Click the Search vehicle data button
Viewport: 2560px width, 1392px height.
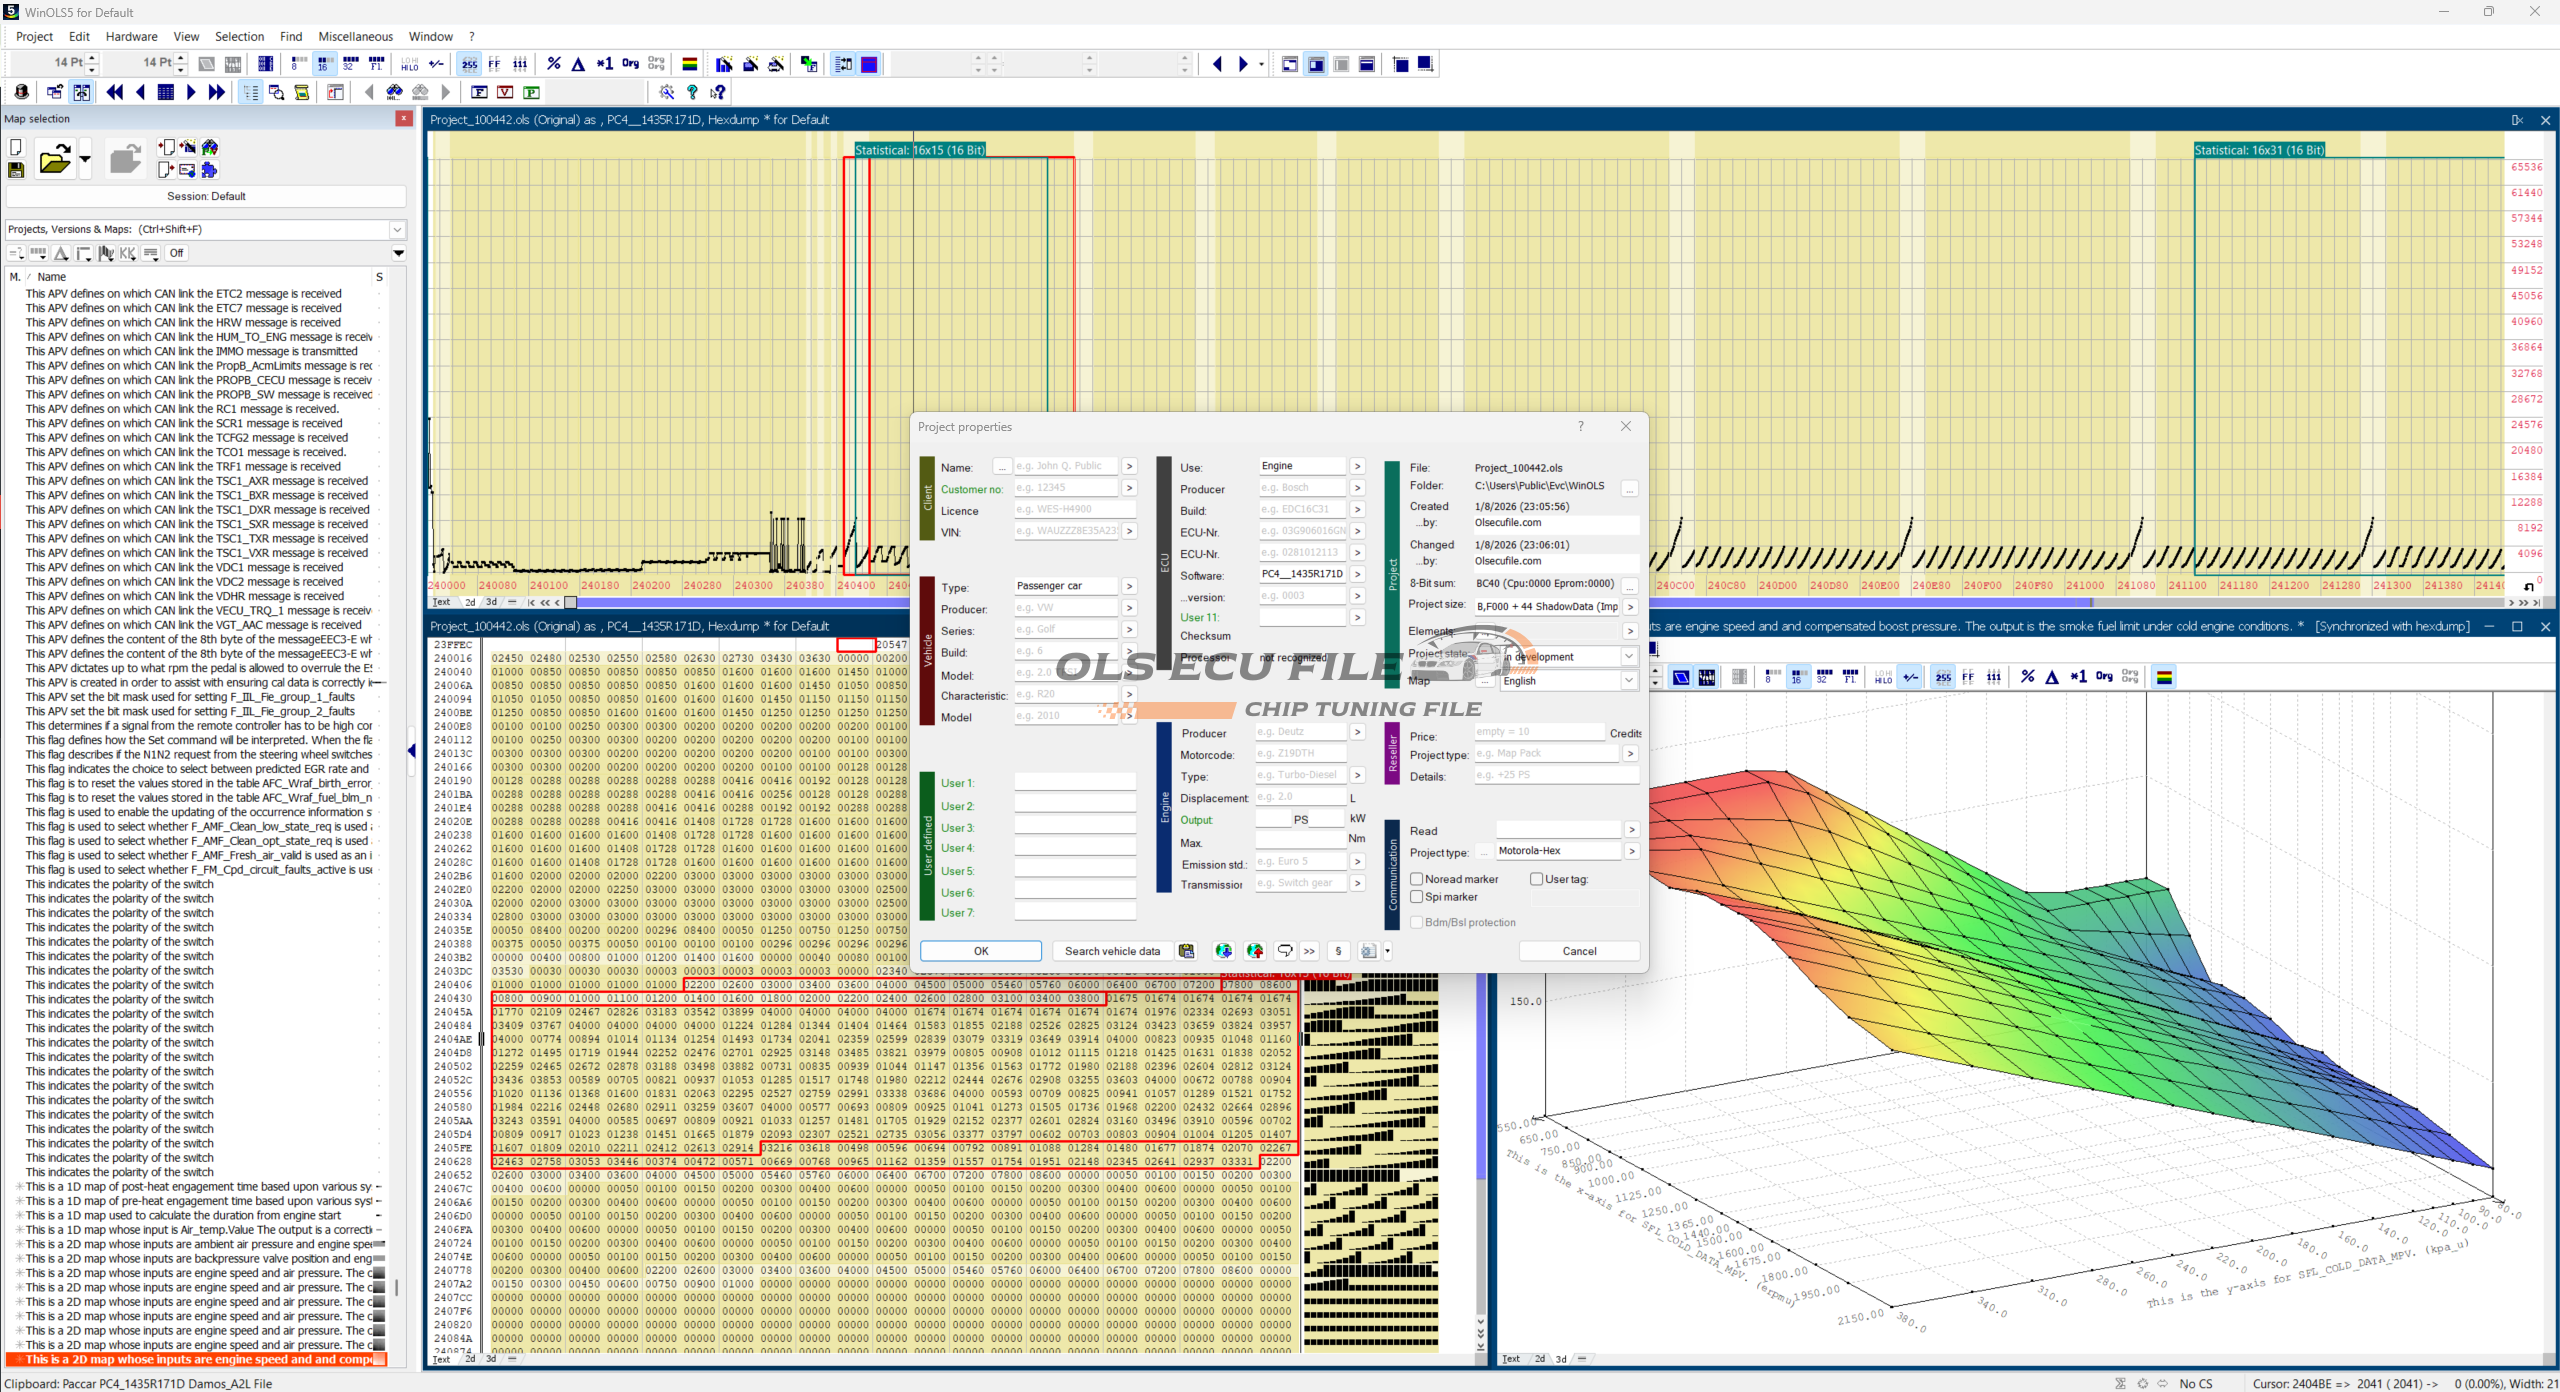click(1112, 951)
